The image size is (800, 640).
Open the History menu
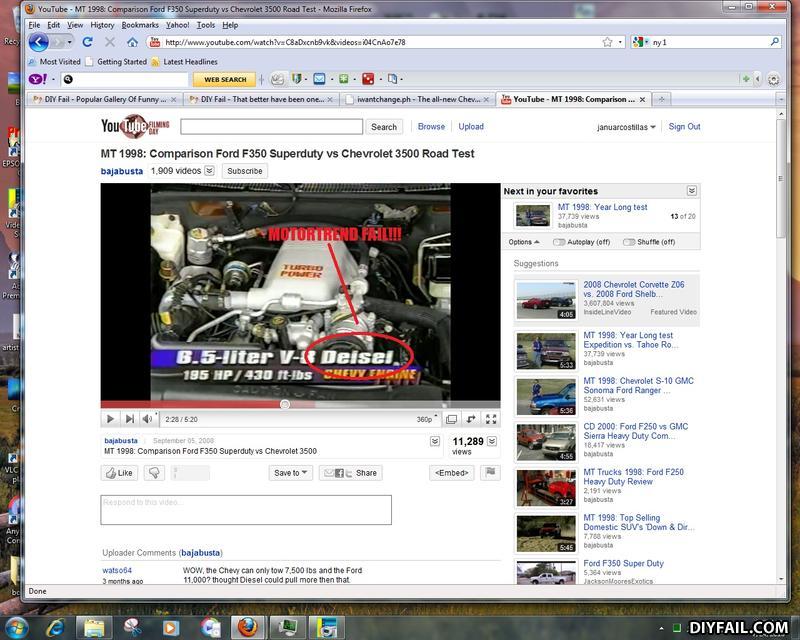(x=102, y=25)
